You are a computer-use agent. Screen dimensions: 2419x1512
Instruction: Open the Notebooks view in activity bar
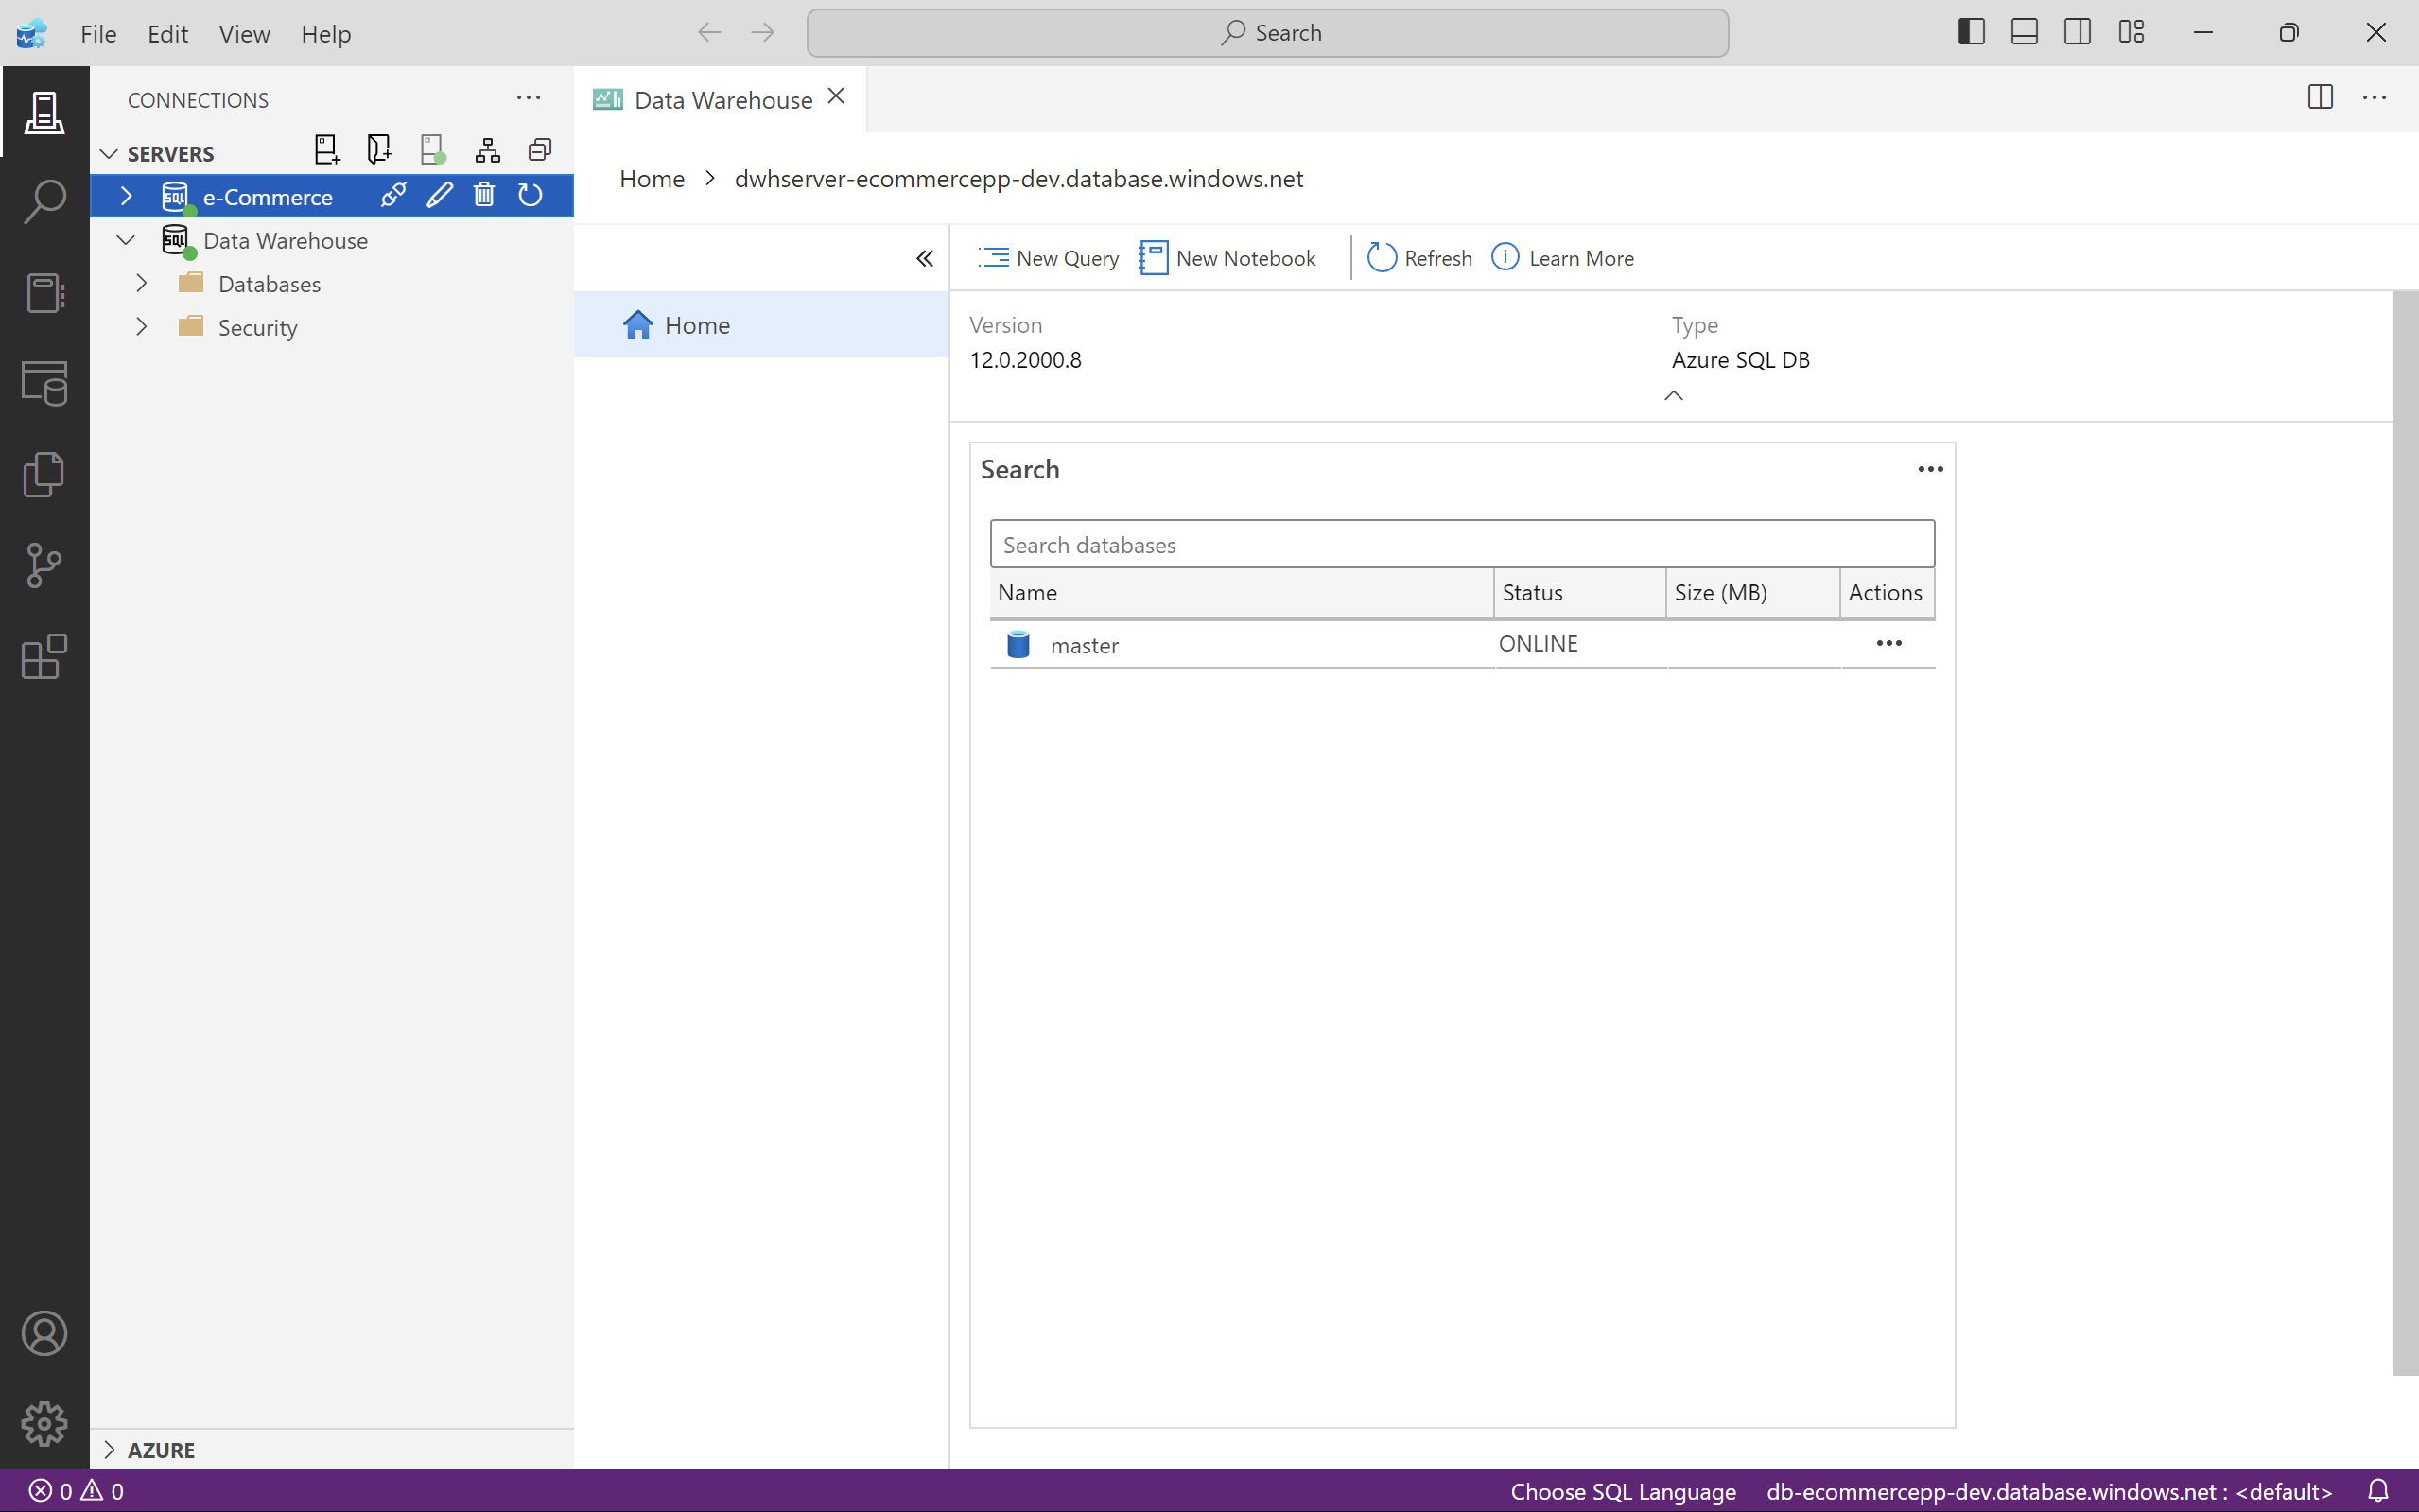click(x=44, y=293)
